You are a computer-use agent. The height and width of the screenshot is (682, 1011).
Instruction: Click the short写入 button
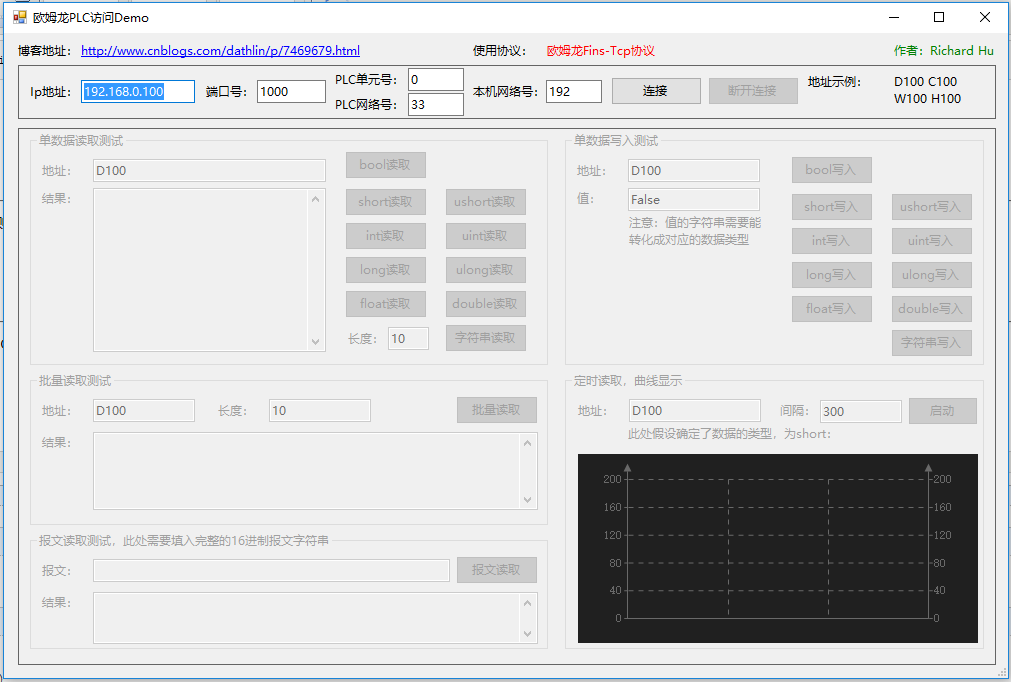coord(832,207)
